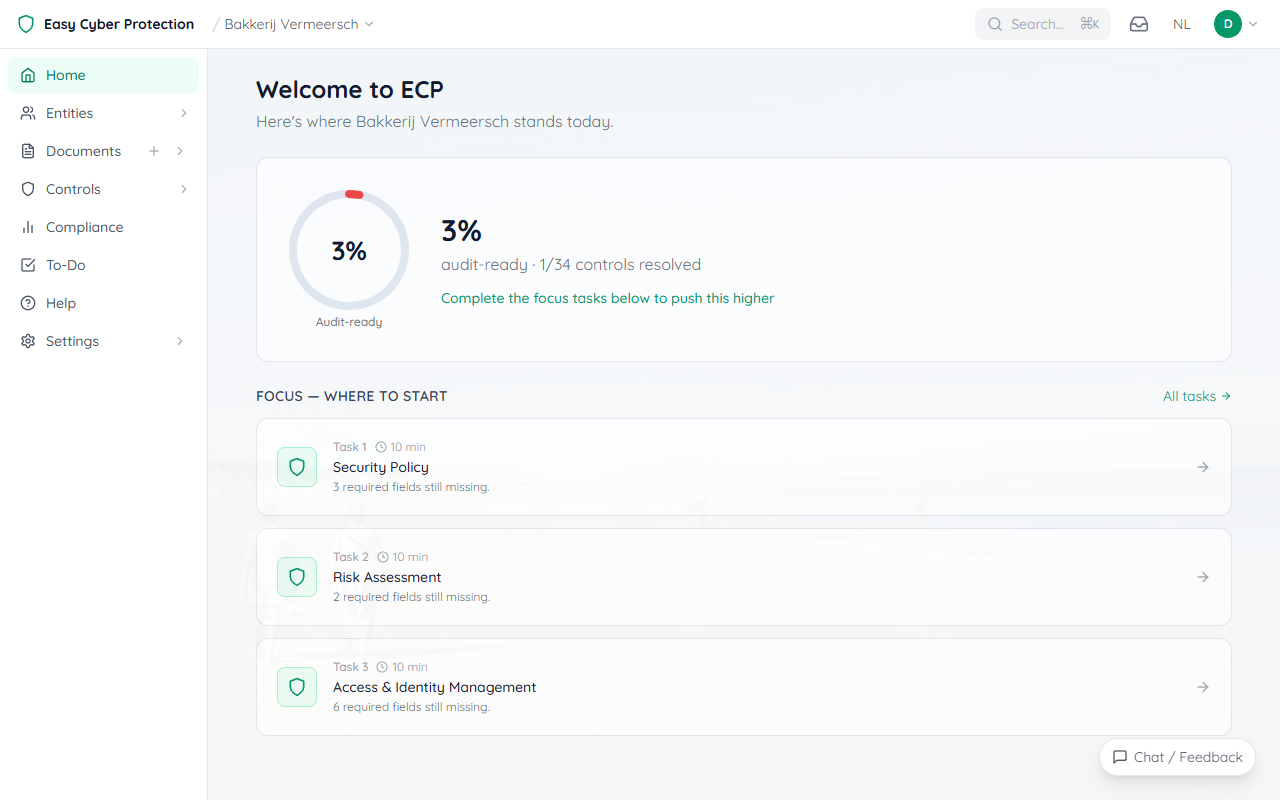
Task: Select Settings in the sidebar
Action: pyautogui.click(x=69, y=340)
